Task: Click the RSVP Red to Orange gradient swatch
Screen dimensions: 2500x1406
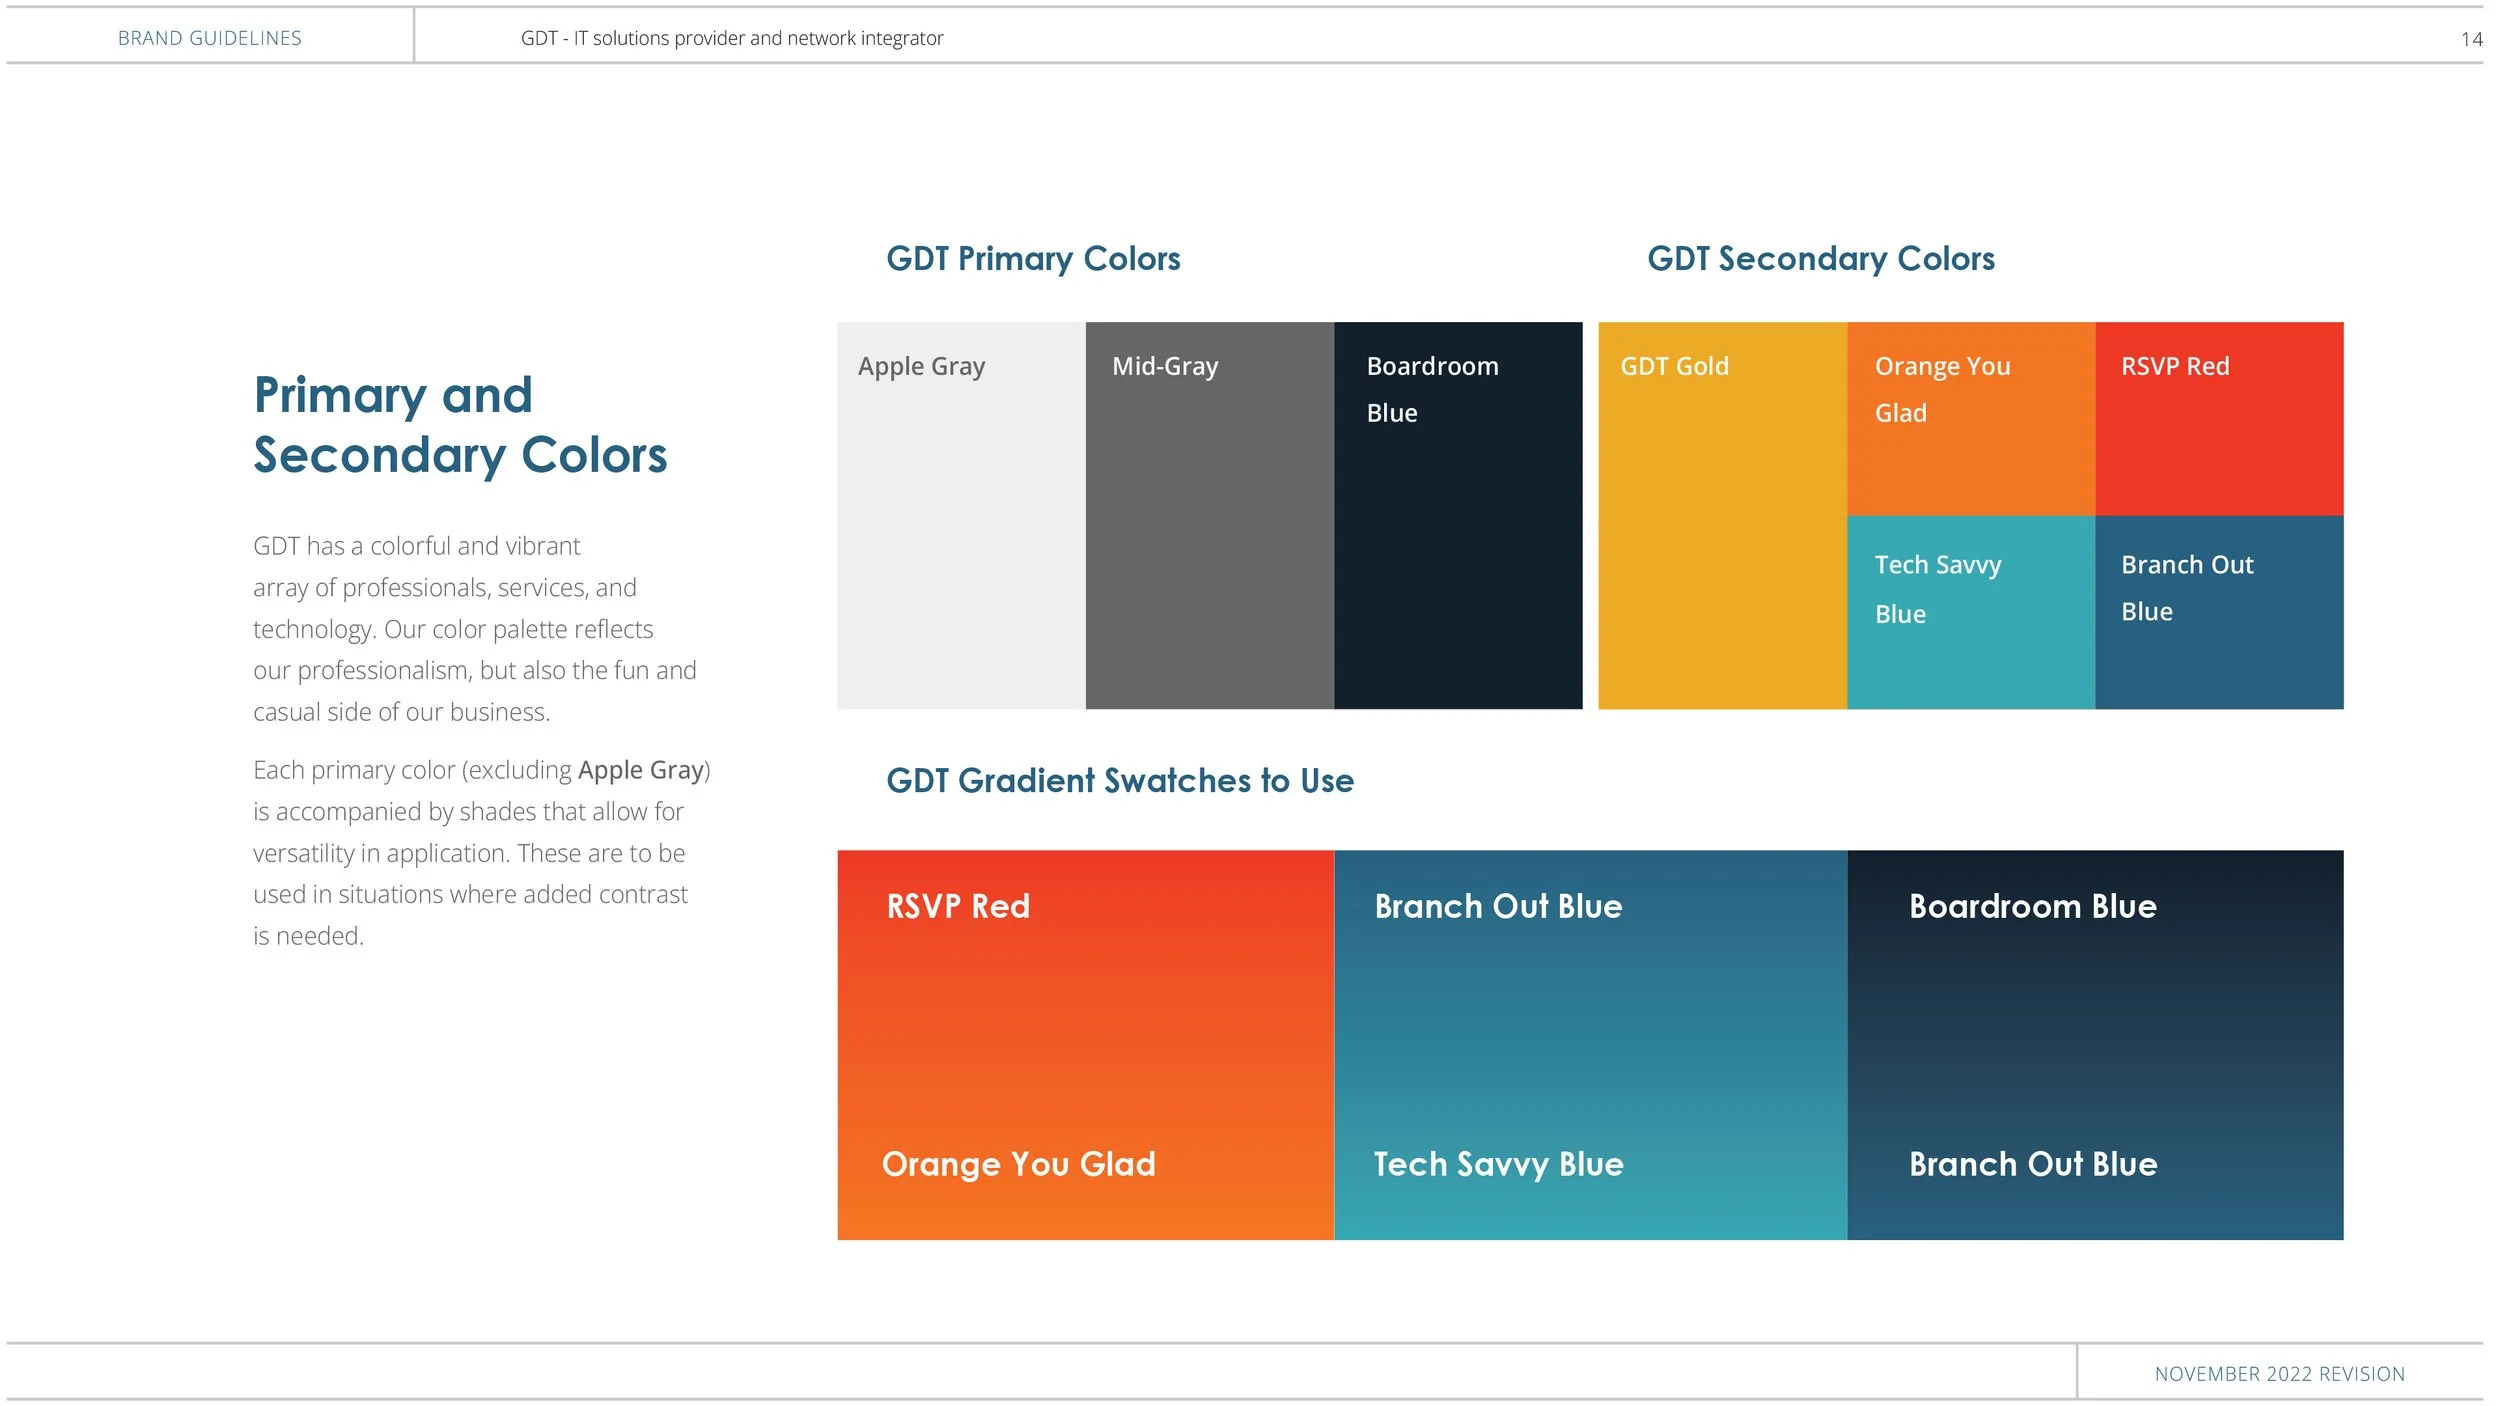Action: (x=1086, y=1045)
